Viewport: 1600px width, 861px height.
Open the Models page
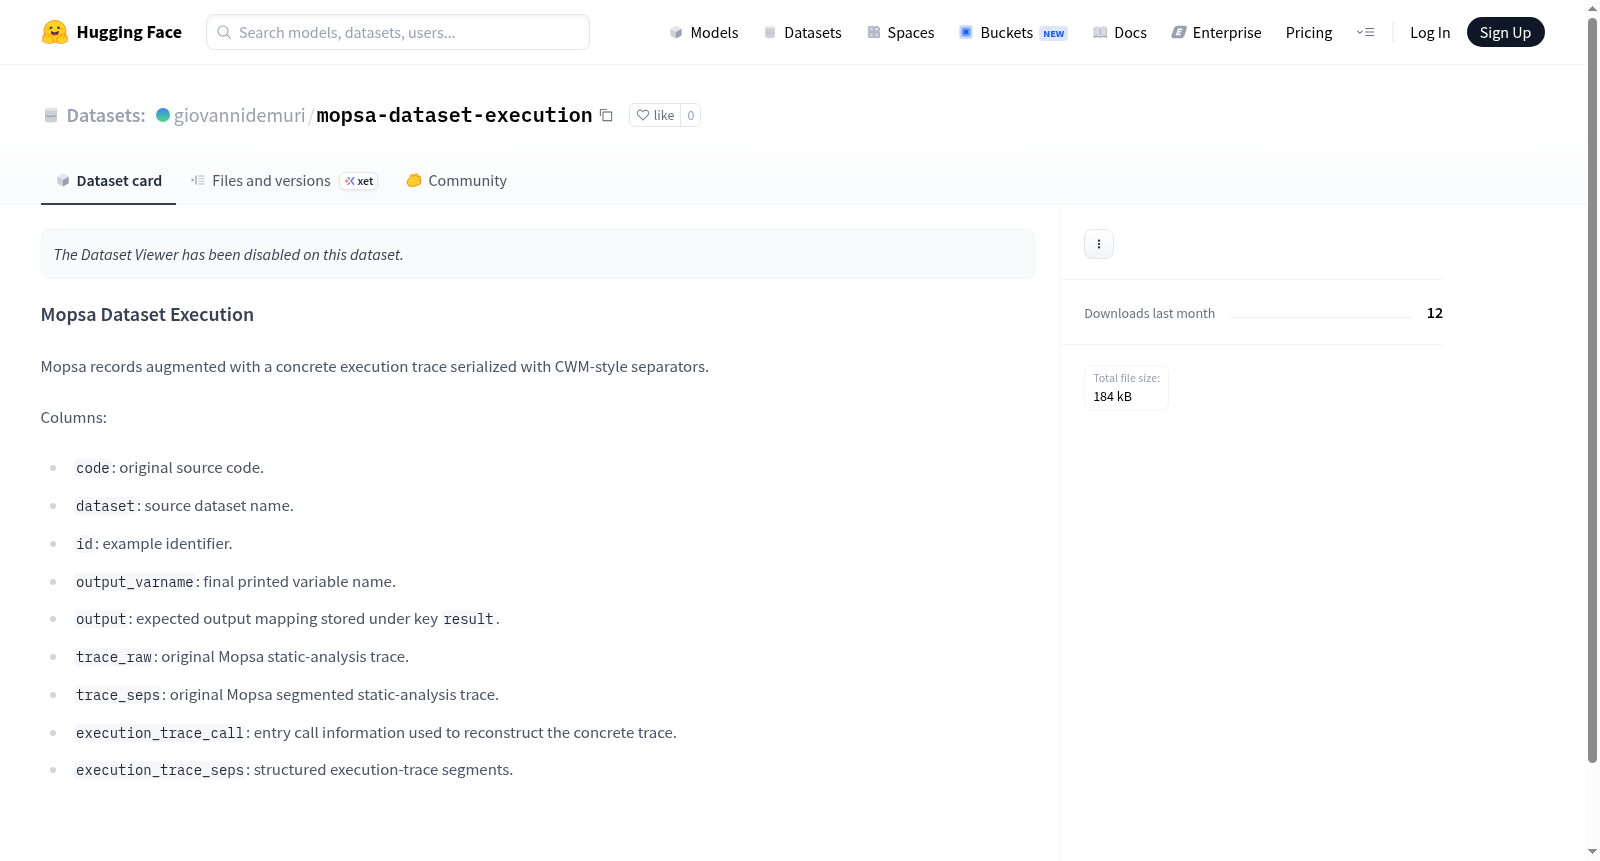(704, 32)
